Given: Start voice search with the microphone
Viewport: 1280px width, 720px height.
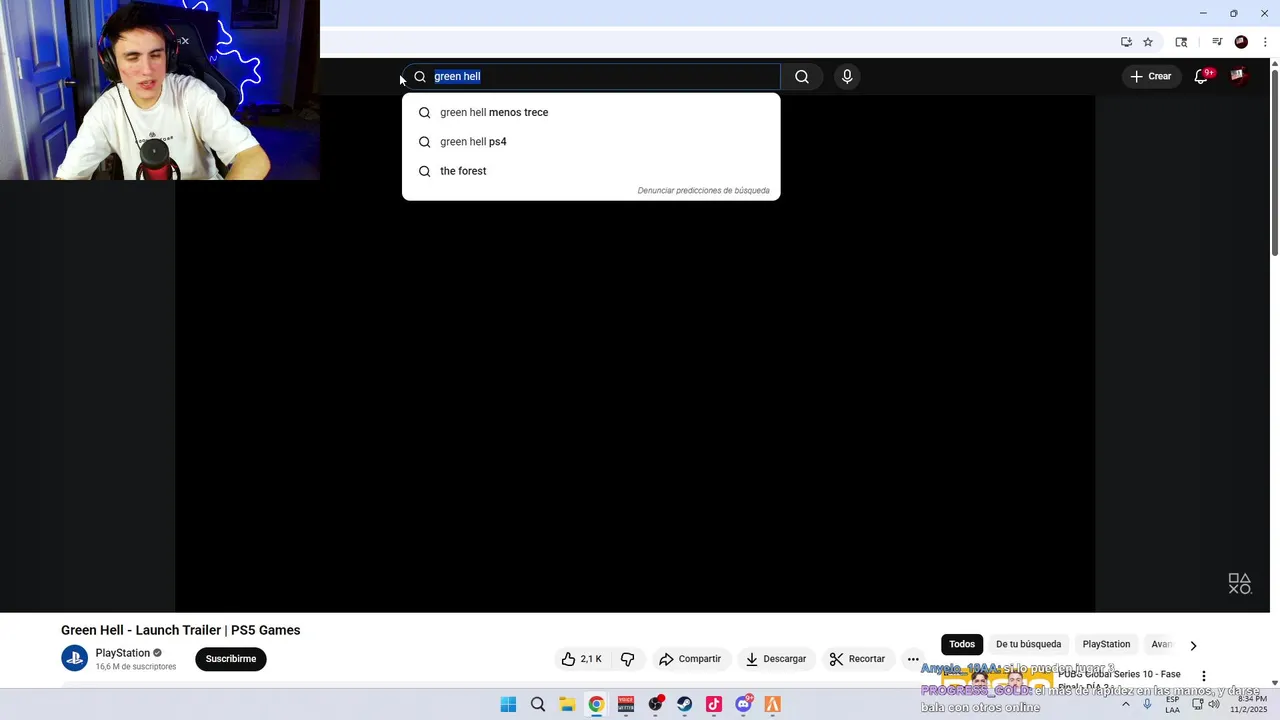Looking at the screenshot, I should pos(847,77).
